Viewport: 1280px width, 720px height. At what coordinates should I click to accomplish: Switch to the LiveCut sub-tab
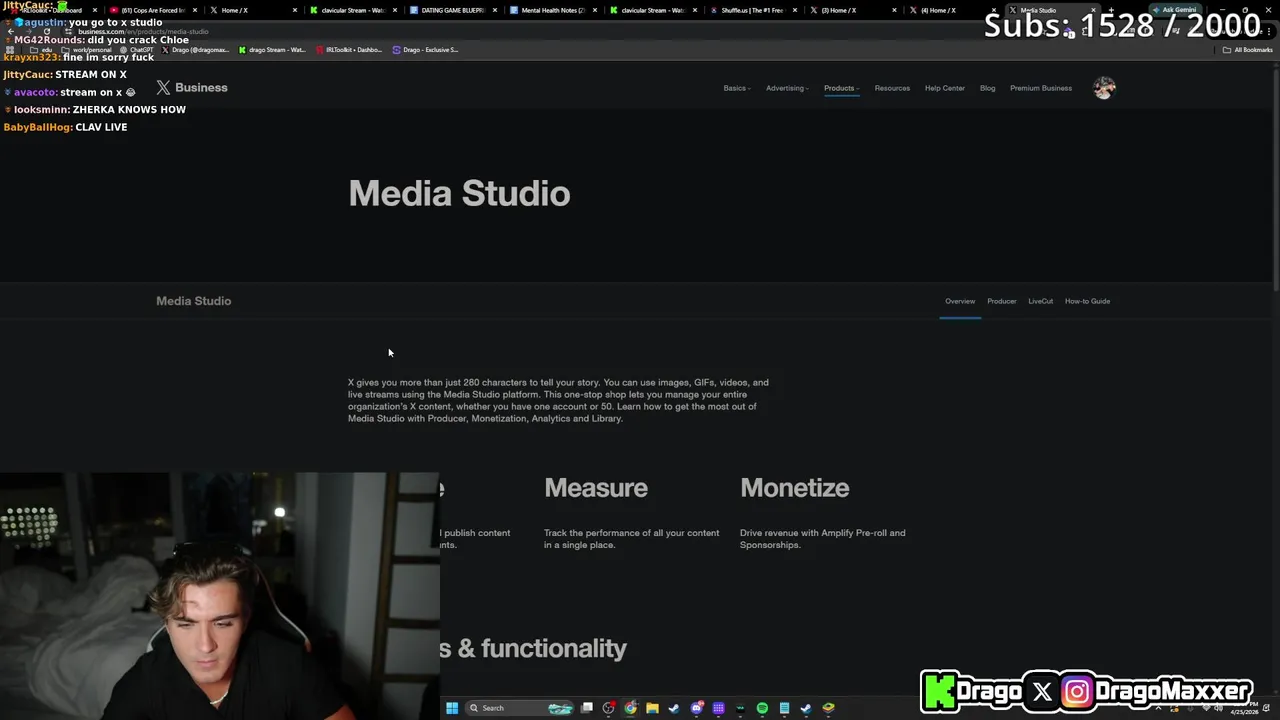1040,301
